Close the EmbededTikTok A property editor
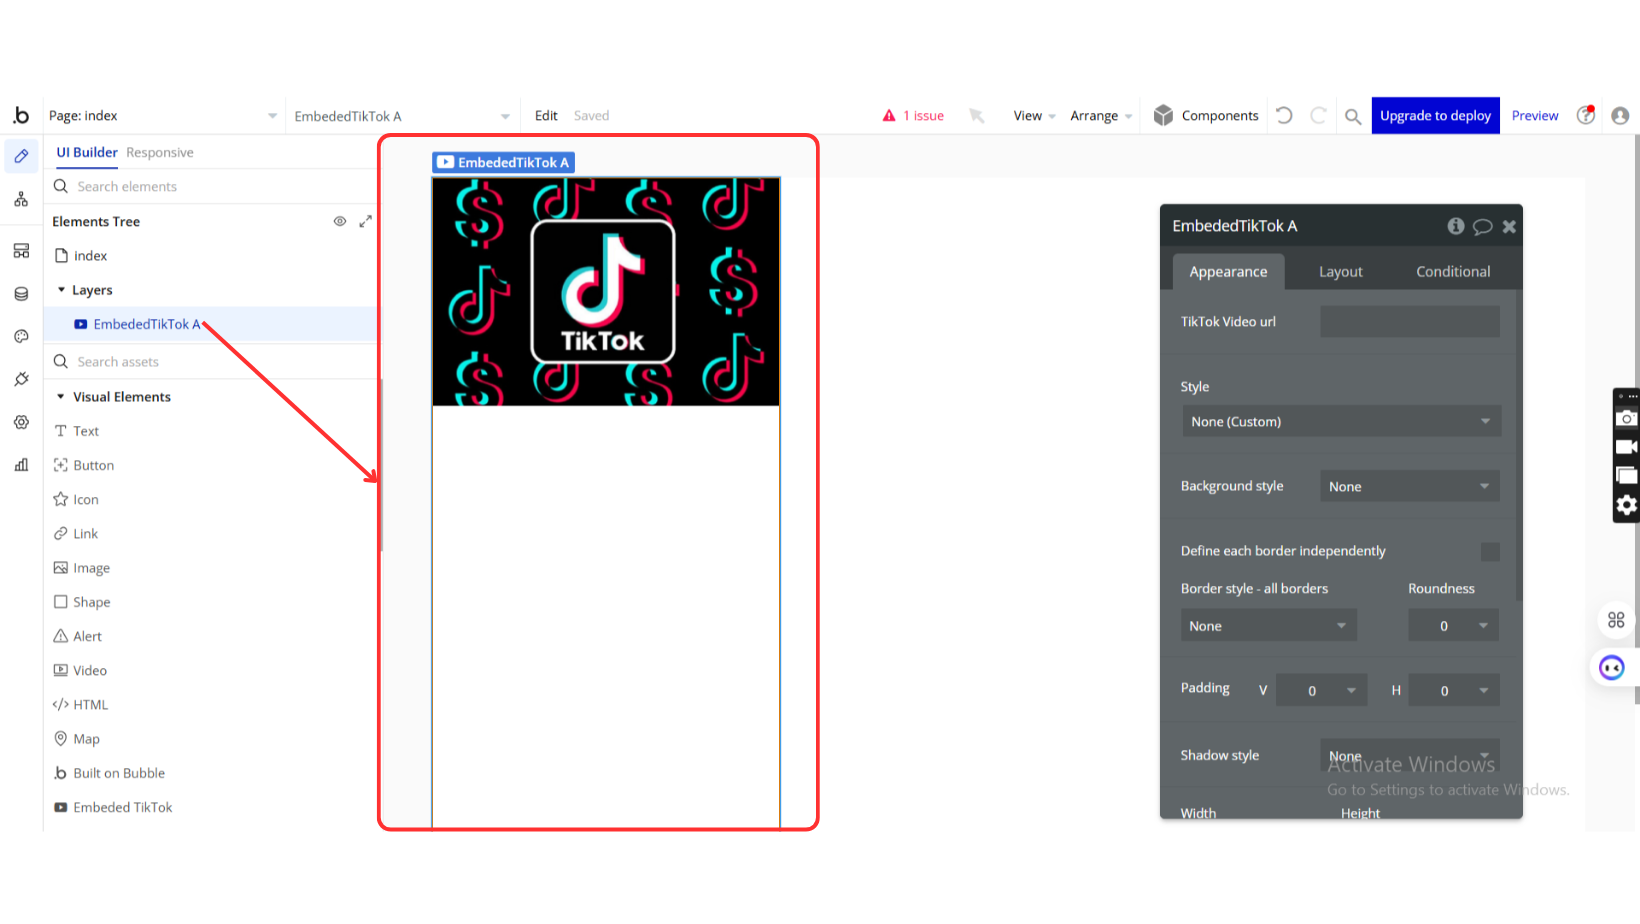The image size is (1640, 924). tap(1509, 227)
